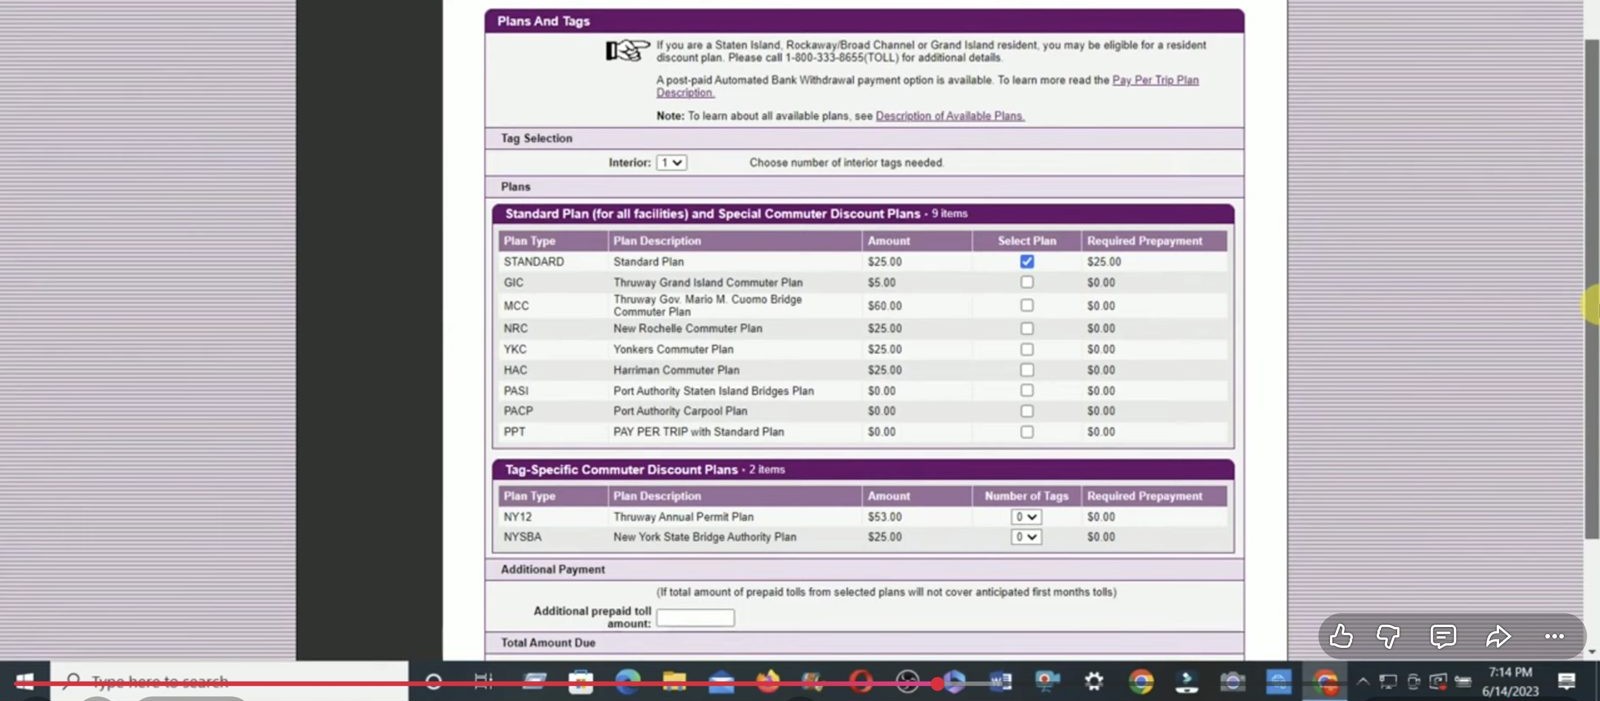Click the $53.00 amount in NY12 row
Screen dimensions: 1600x701
(885, 517)
